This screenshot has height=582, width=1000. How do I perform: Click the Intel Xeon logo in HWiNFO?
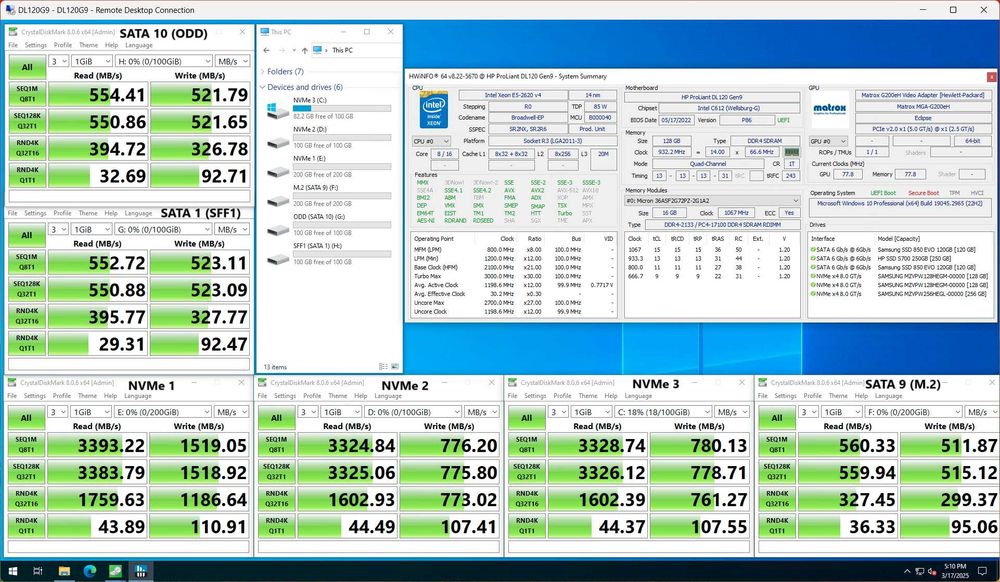[434, 110]
